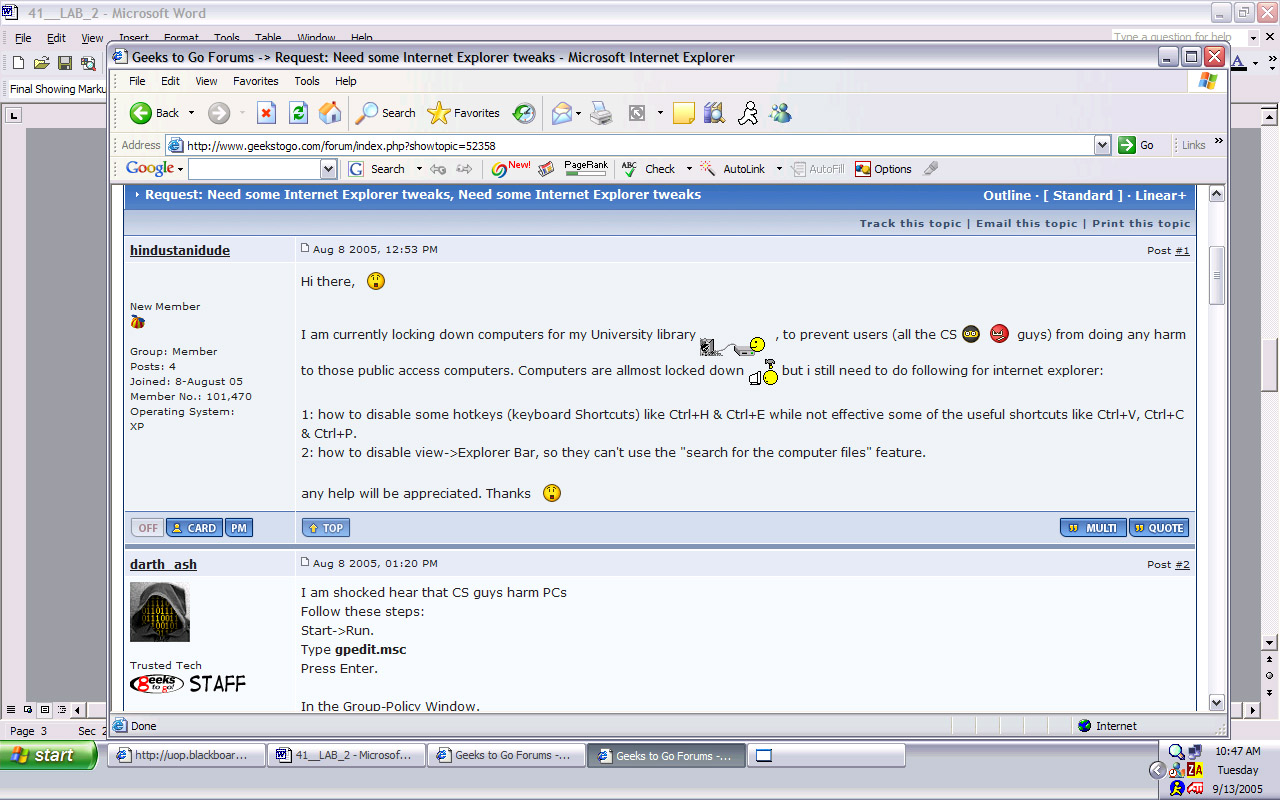Open Google toolbar Options
This screenshot has width=1280, height=800.
pyautogui.click(x=883, y=169)
